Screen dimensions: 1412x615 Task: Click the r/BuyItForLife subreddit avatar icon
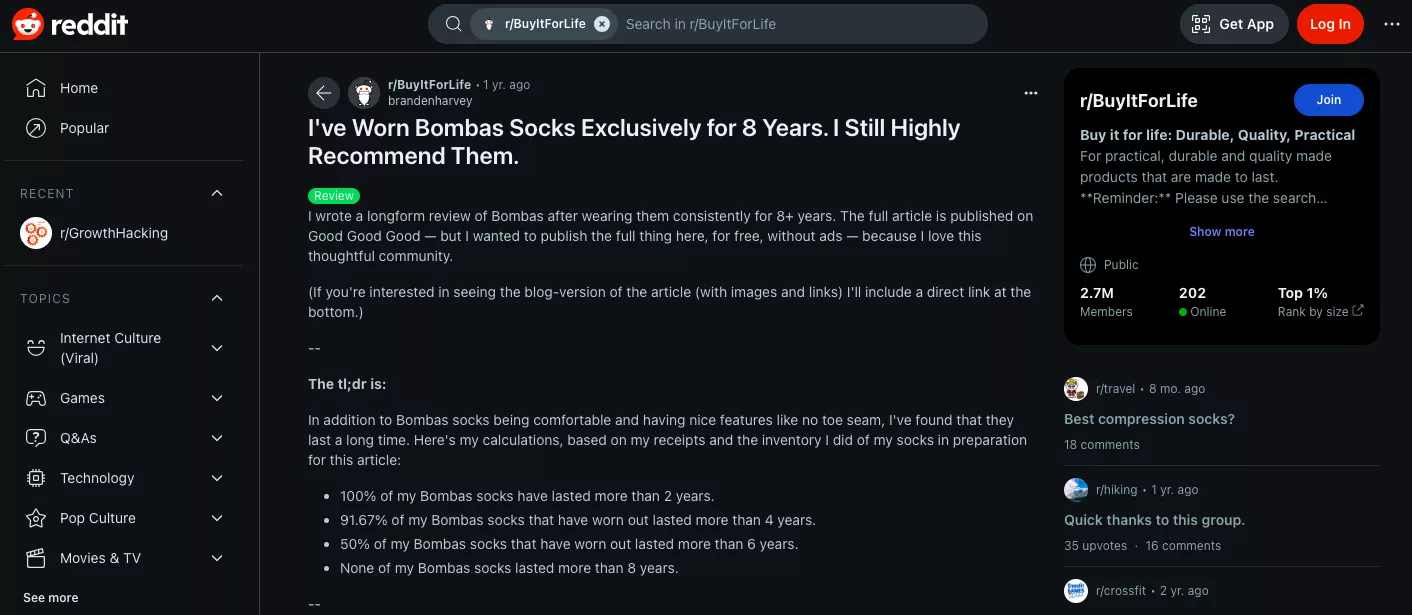(x=364, y=93)
